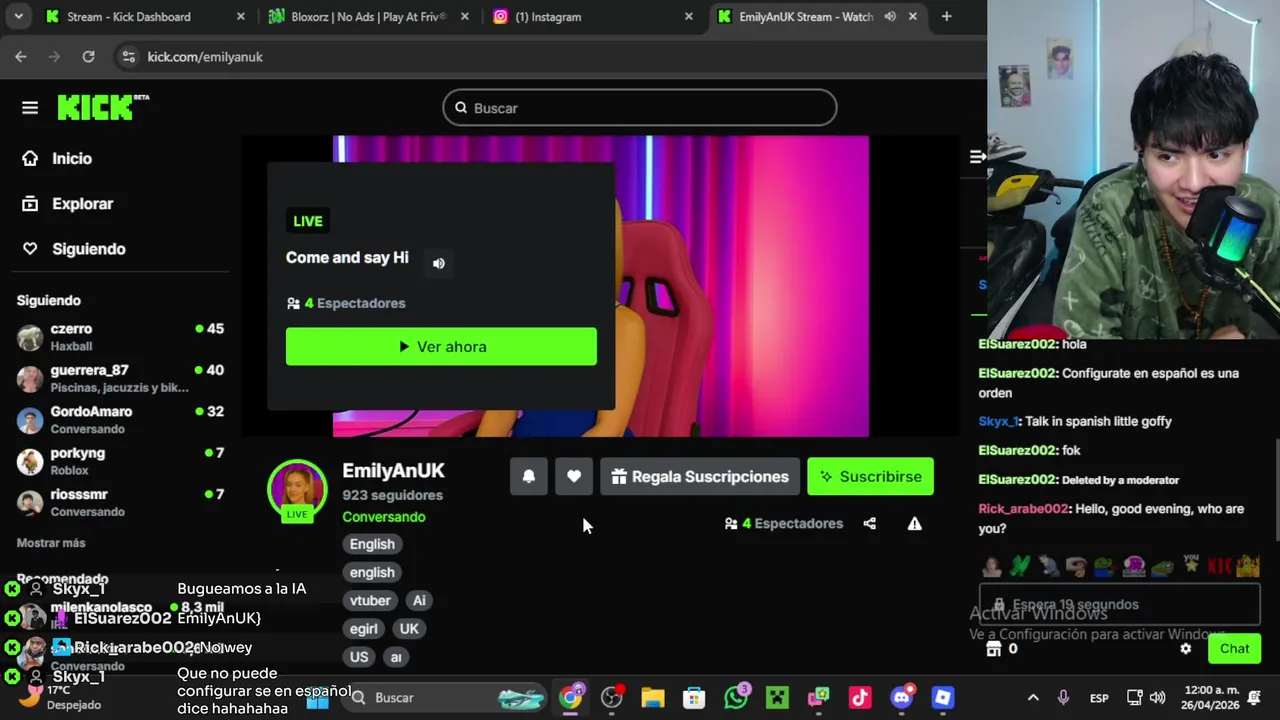1280x720 pixels.
Task: Show hidden system tray icons
Action: (x=1033, y=697)
